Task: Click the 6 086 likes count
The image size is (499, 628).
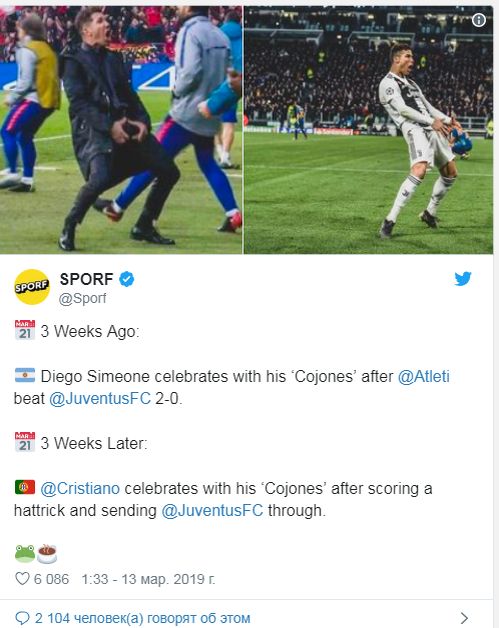Action: point(51,579)
